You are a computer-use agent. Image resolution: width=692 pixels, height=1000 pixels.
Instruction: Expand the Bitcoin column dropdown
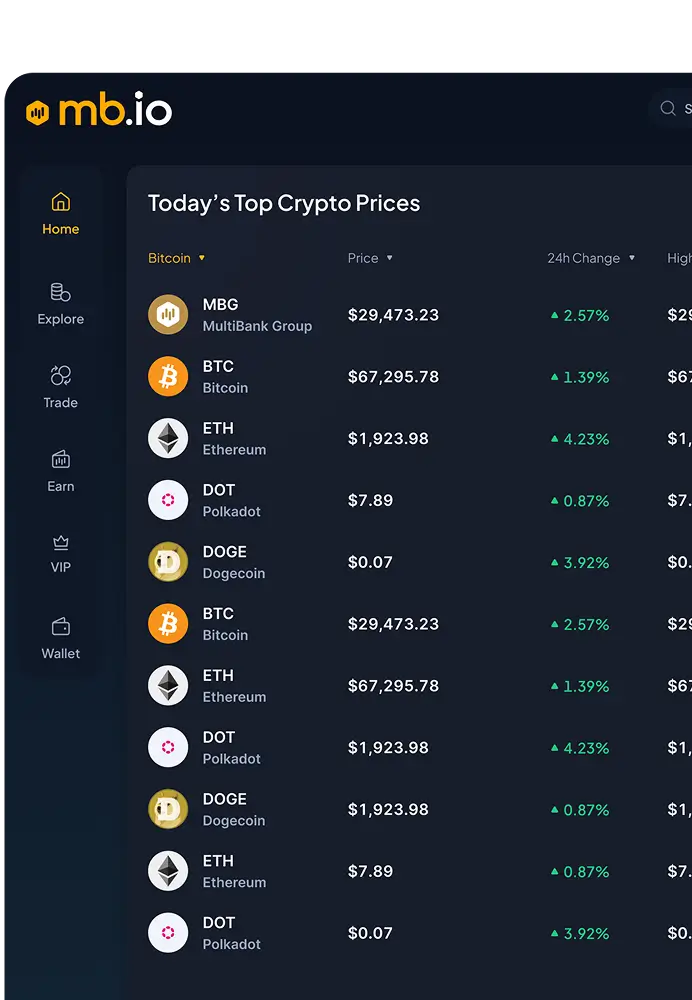202,258
